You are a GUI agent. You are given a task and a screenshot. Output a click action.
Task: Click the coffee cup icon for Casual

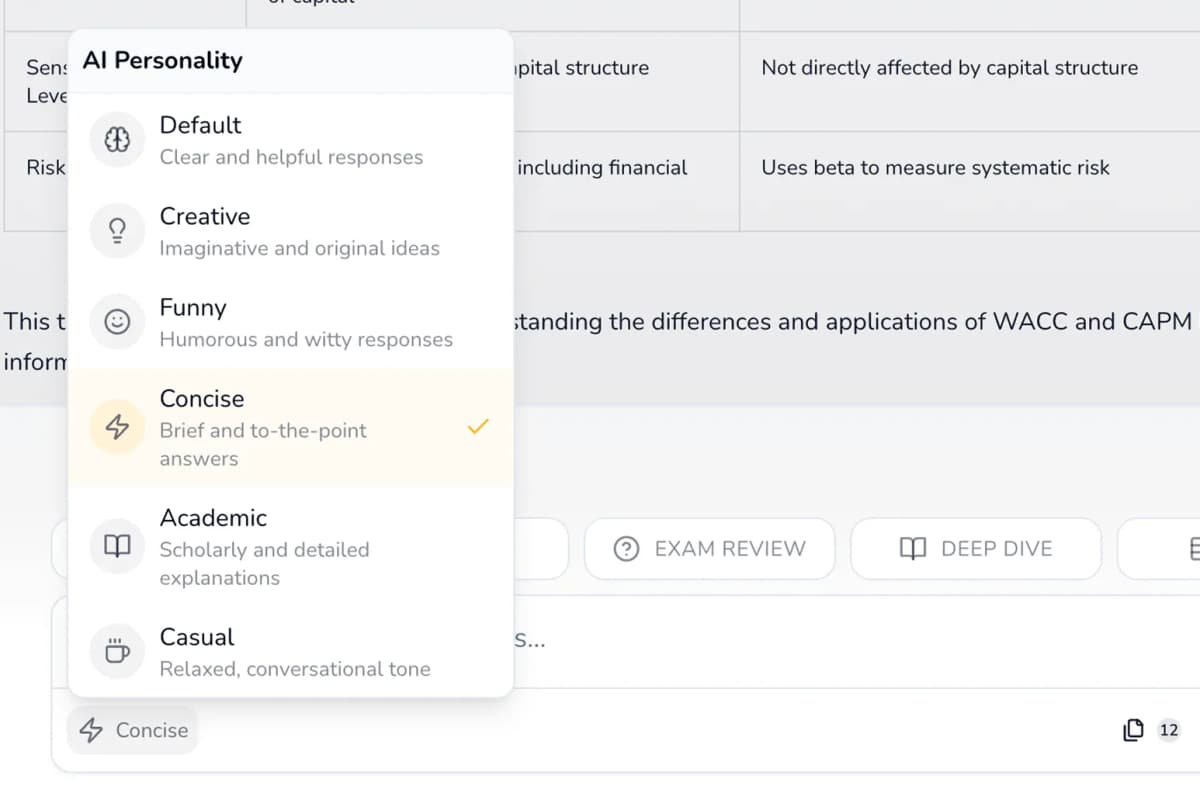point(117,651)
